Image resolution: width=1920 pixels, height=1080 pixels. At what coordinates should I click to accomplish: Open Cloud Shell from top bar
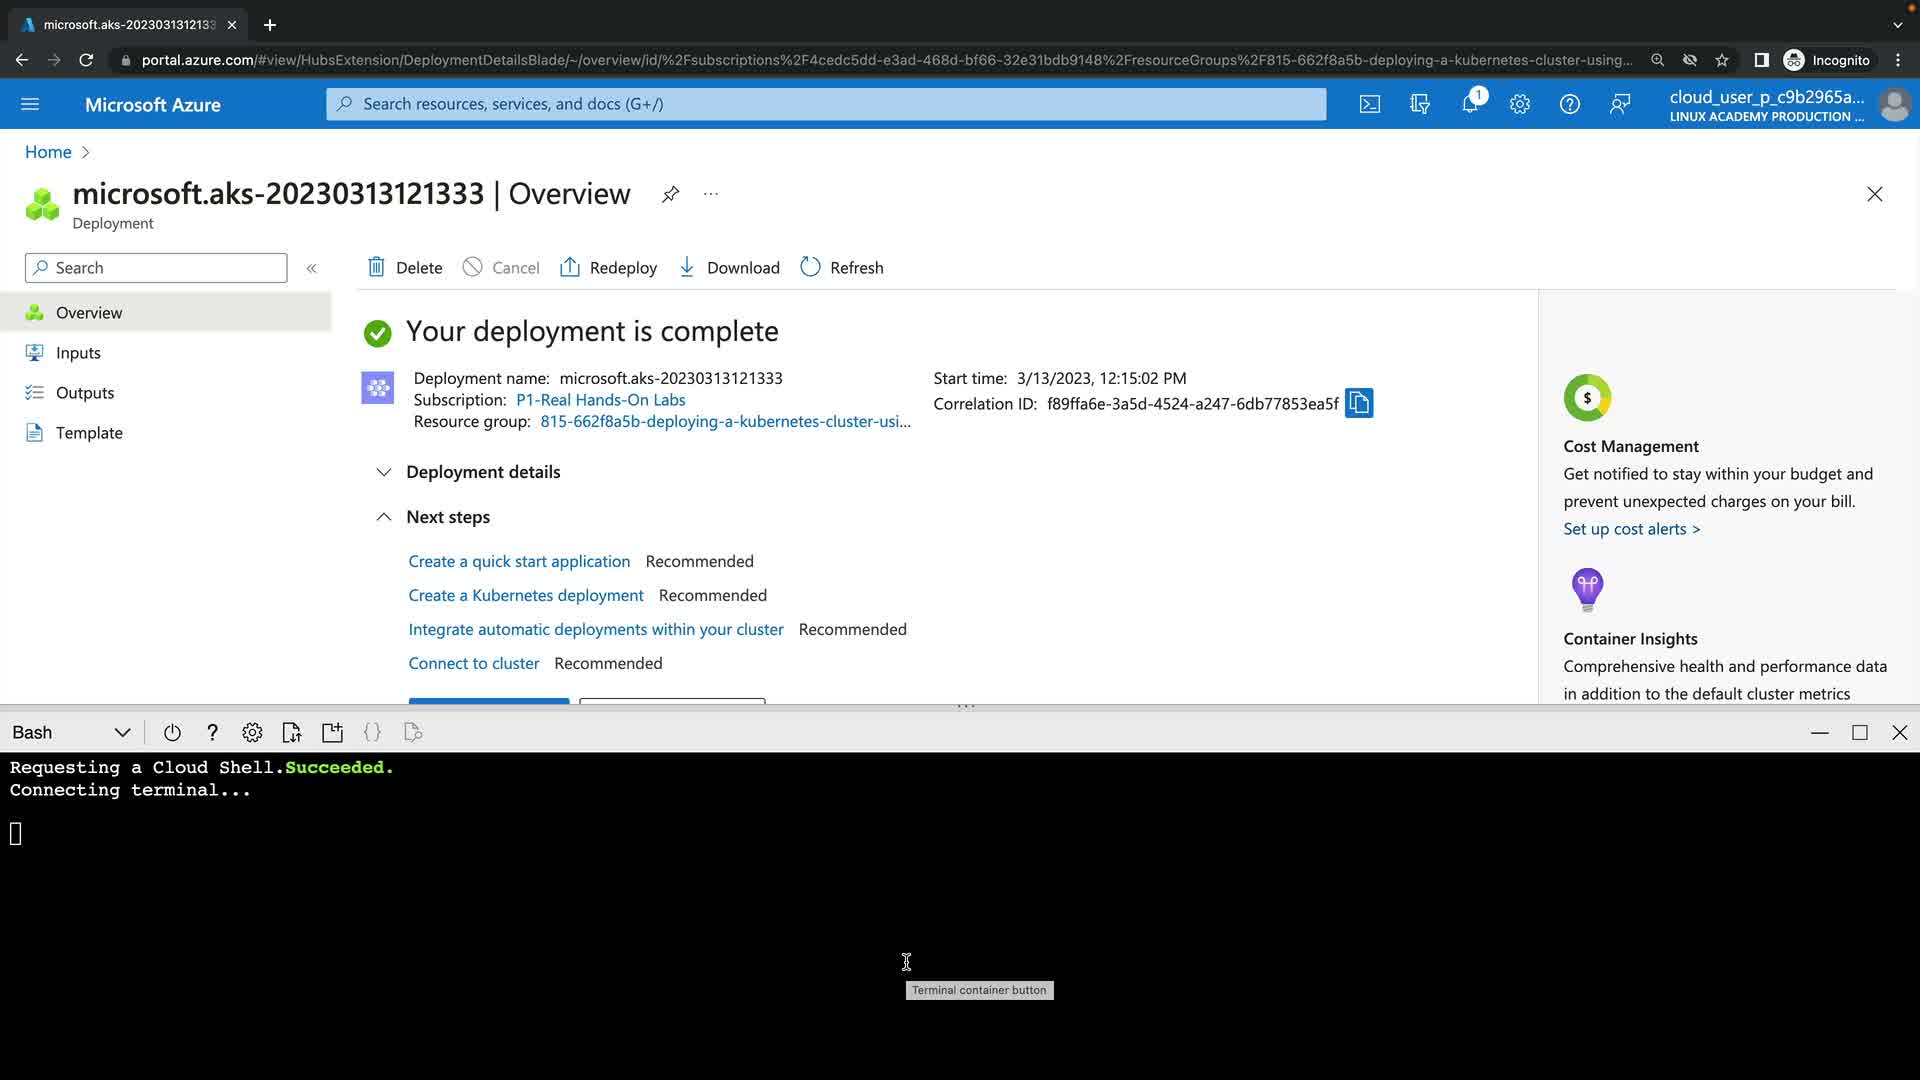coord(1369,104)
